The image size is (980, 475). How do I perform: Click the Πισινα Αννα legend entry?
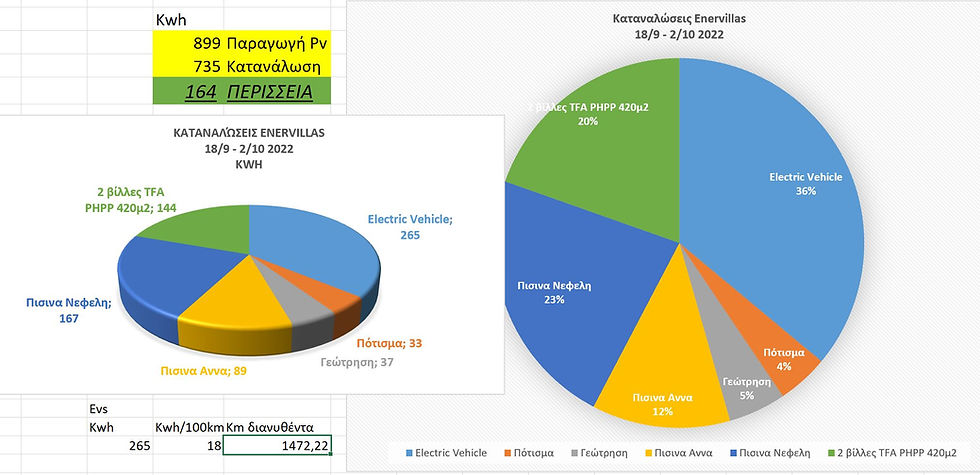point(678,452)
